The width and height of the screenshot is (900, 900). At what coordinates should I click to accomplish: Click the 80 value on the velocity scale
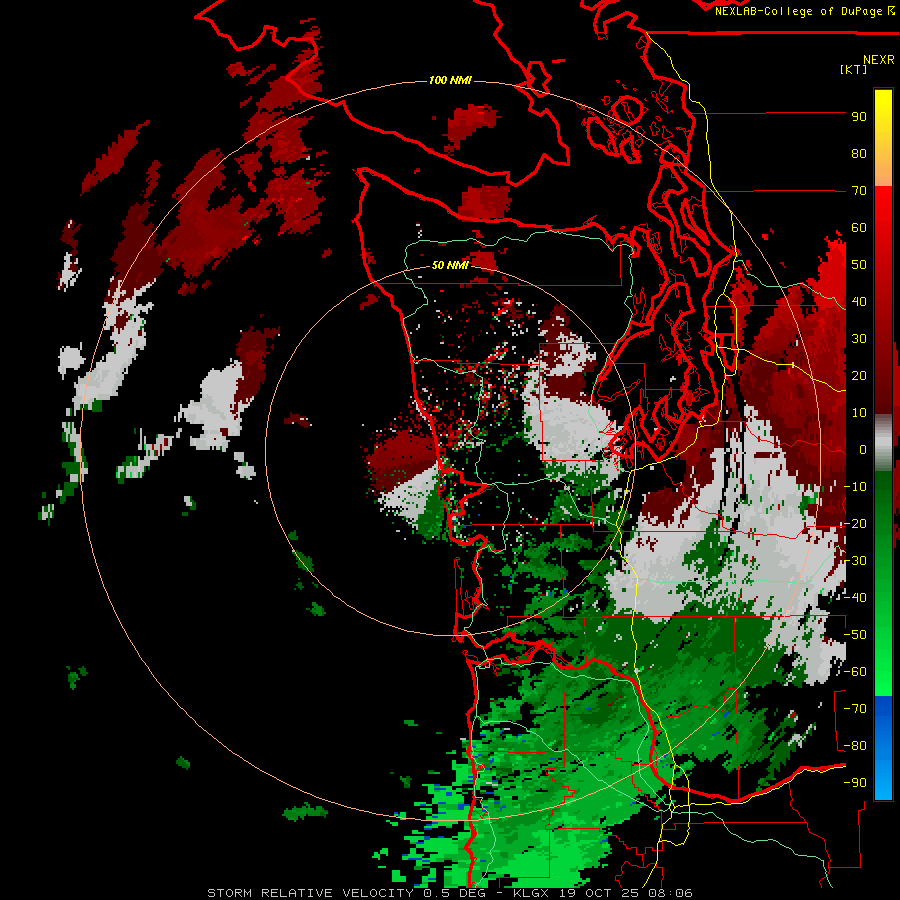click(859, 153)
